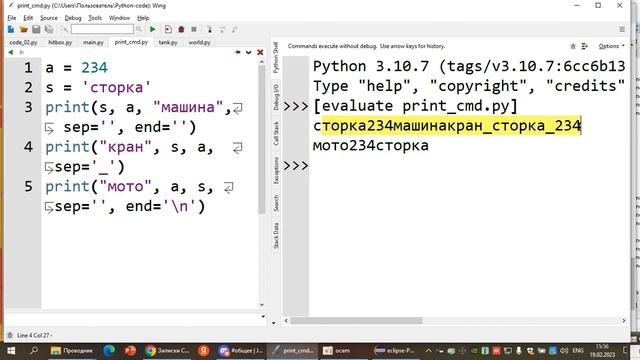
Task: Click the Line 4 Col 27 status text
Action: tap(34, 335)
